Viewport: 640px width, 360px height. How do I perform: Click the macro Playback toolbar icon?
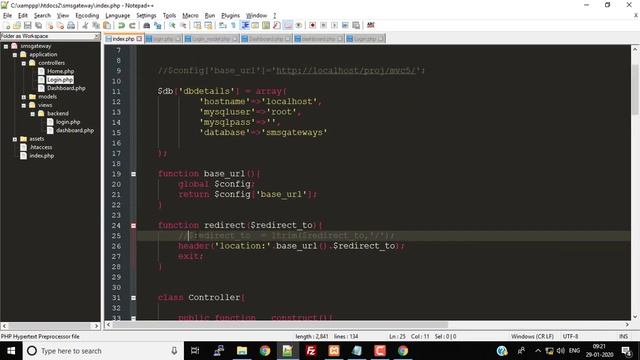pos(334,25)
